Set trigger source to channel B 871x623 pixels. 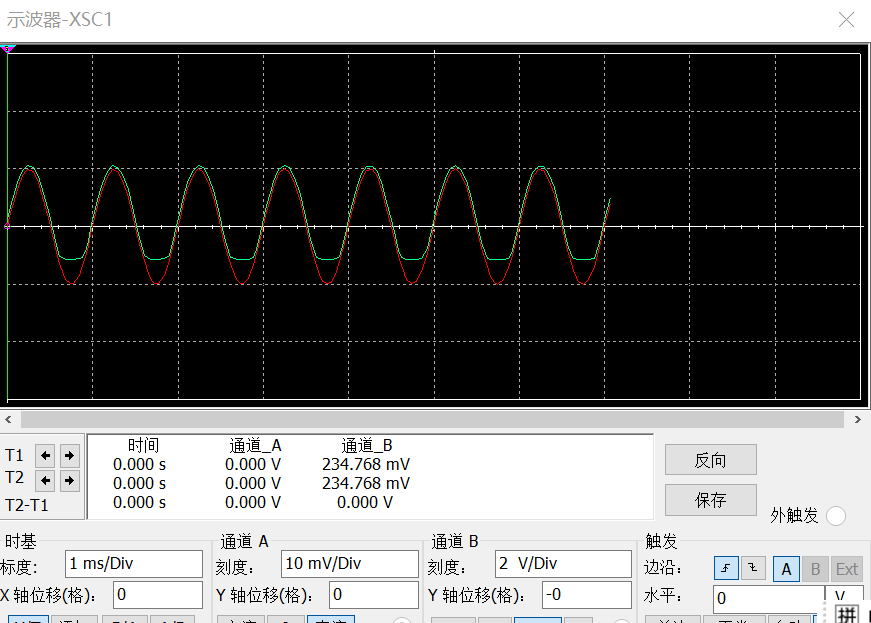pyautogui.click(x=815, y=569)
